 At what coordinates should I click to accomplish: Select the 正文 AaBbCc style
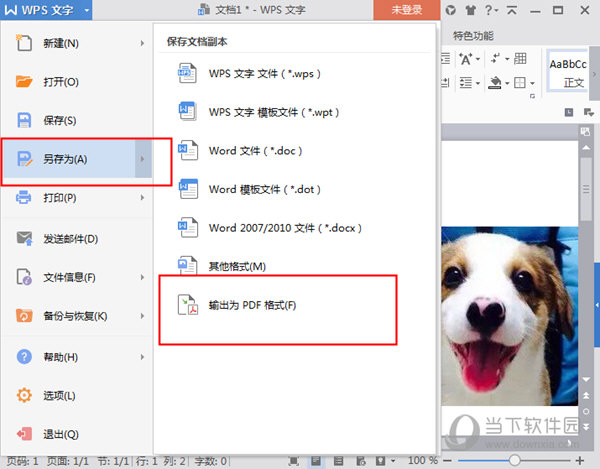tap(568, 72)
